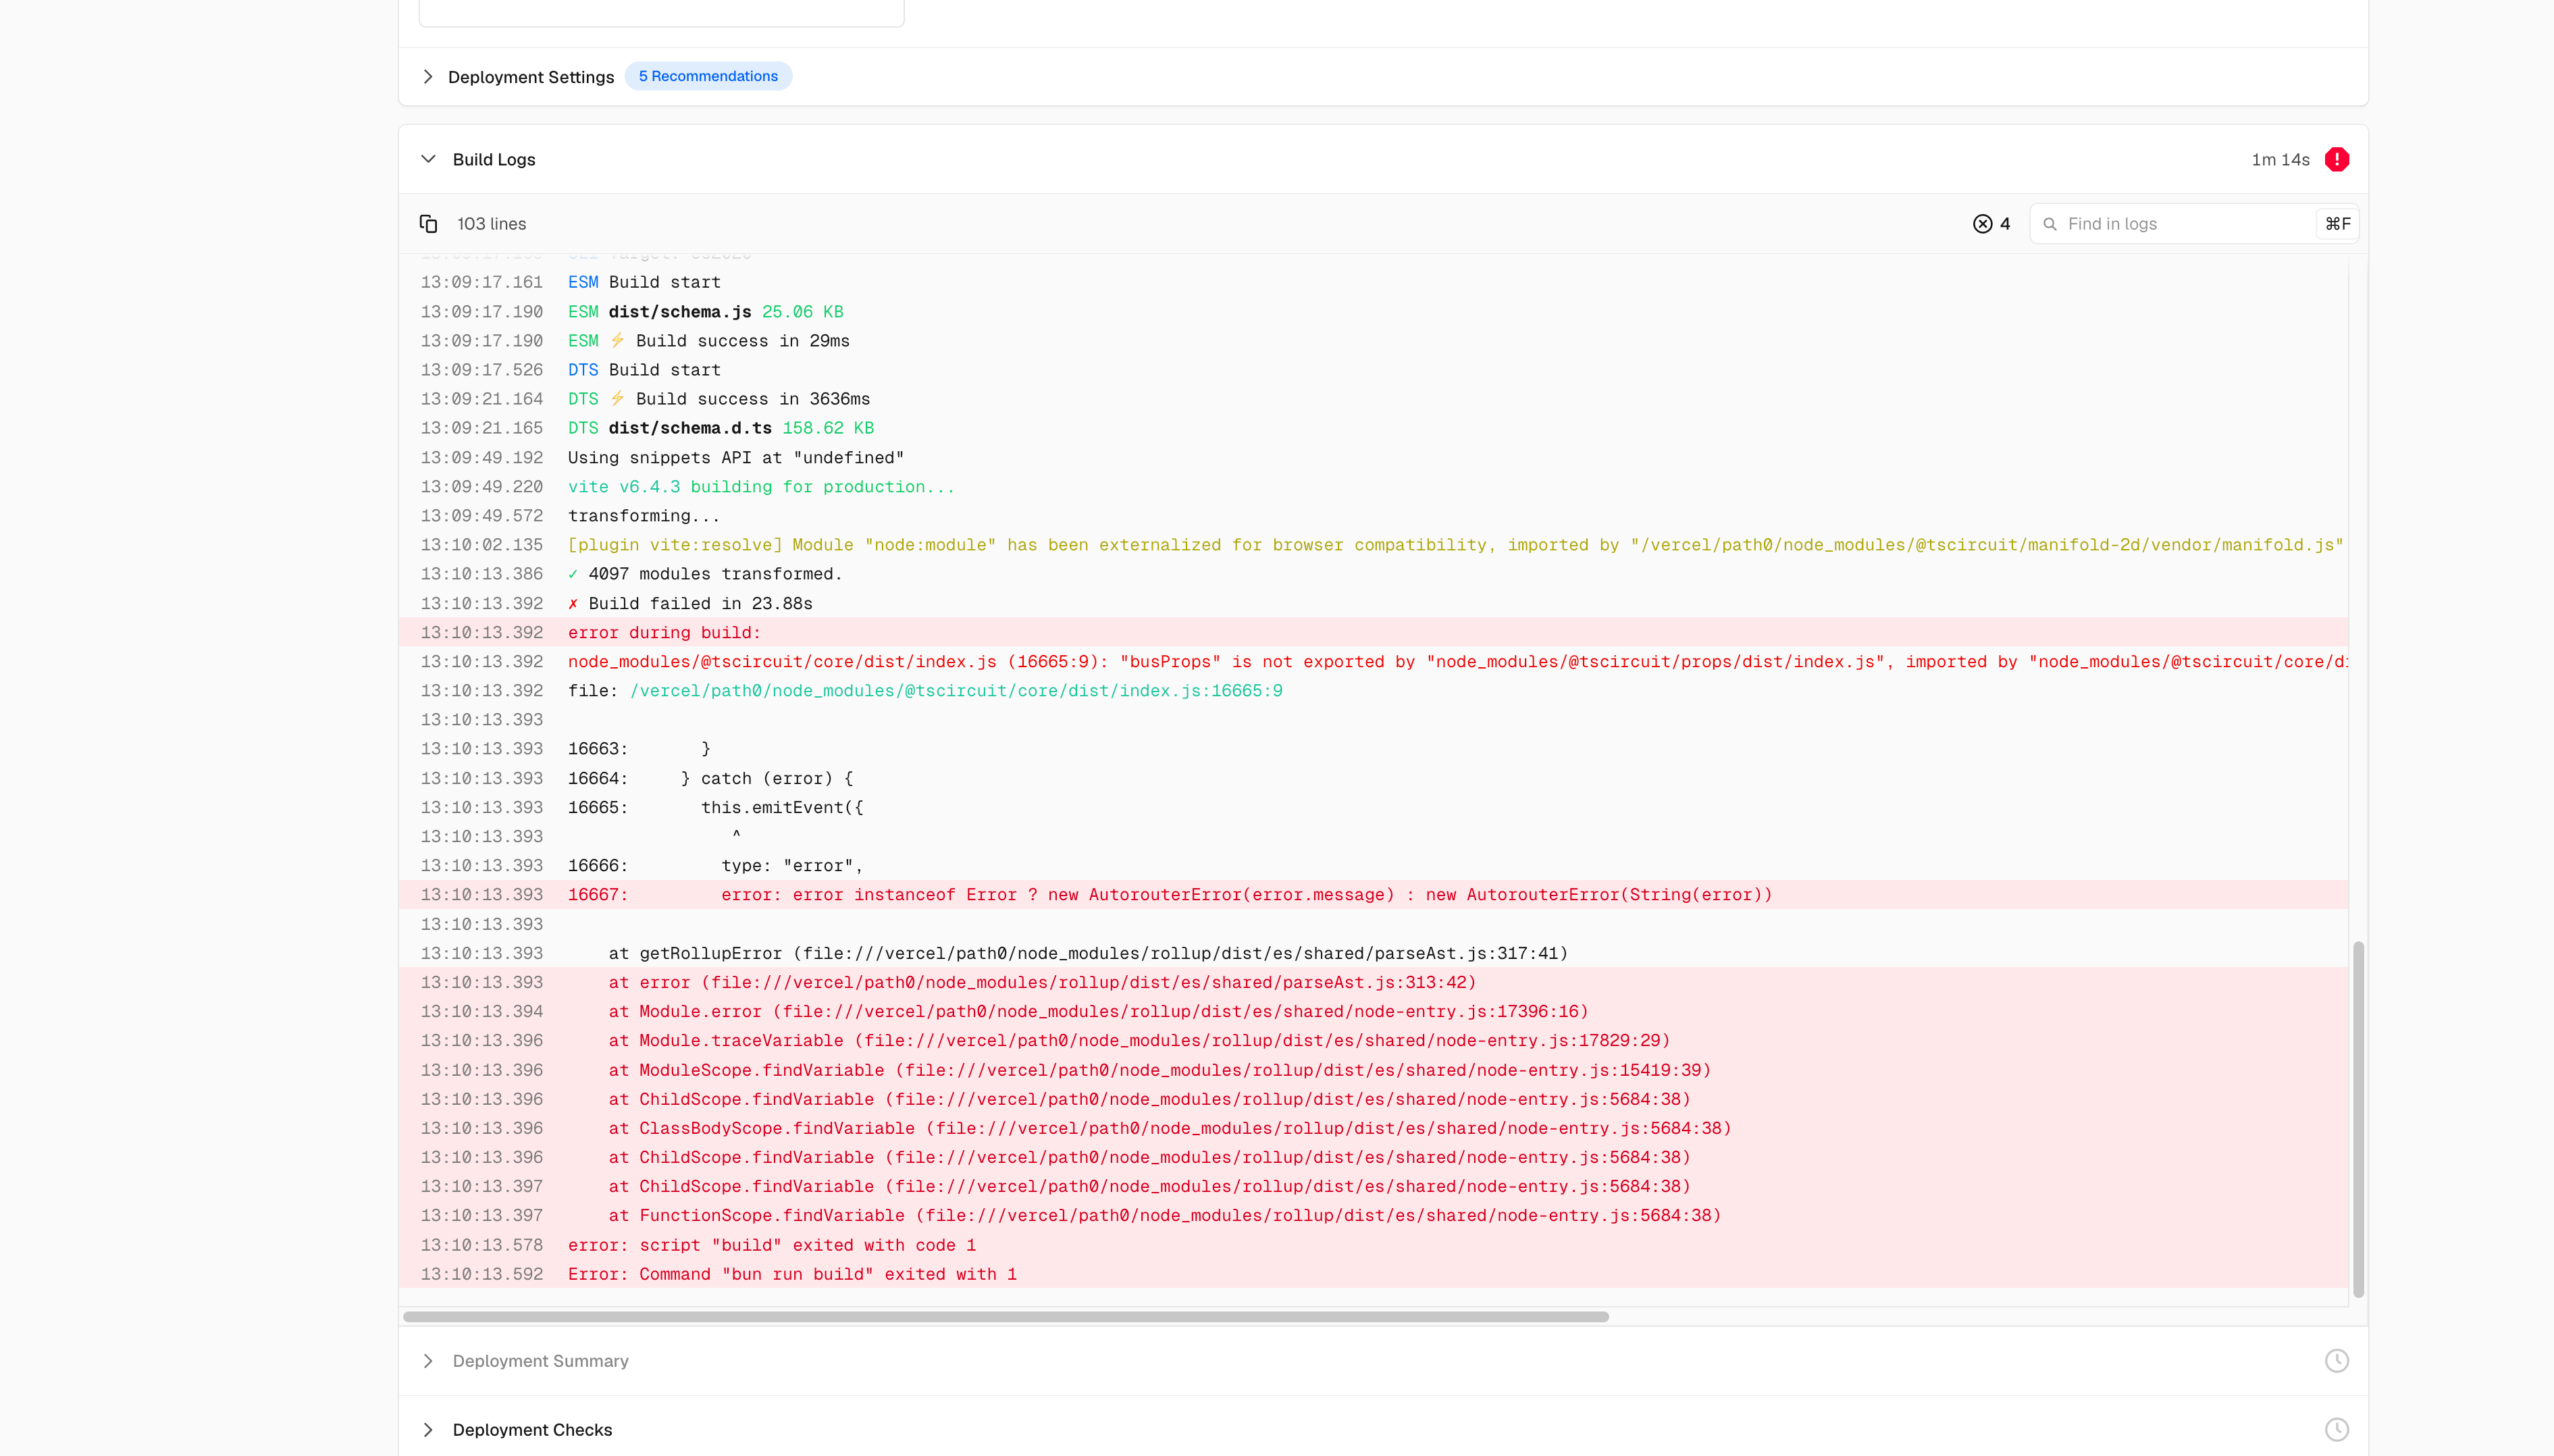Screen dimensions: 2554x1456
Task: Select the bun run build exited error line
Action: (1373, 1274)
